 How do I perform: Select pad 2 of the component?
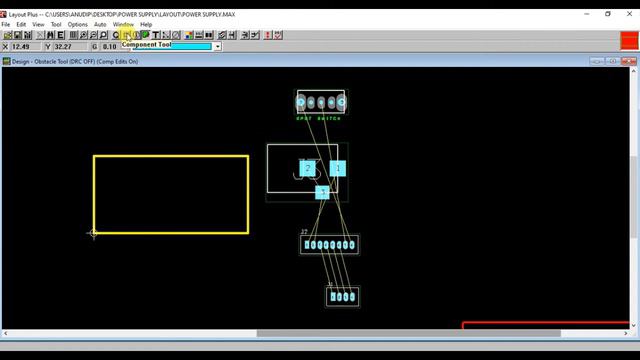(x=307, y=168)
